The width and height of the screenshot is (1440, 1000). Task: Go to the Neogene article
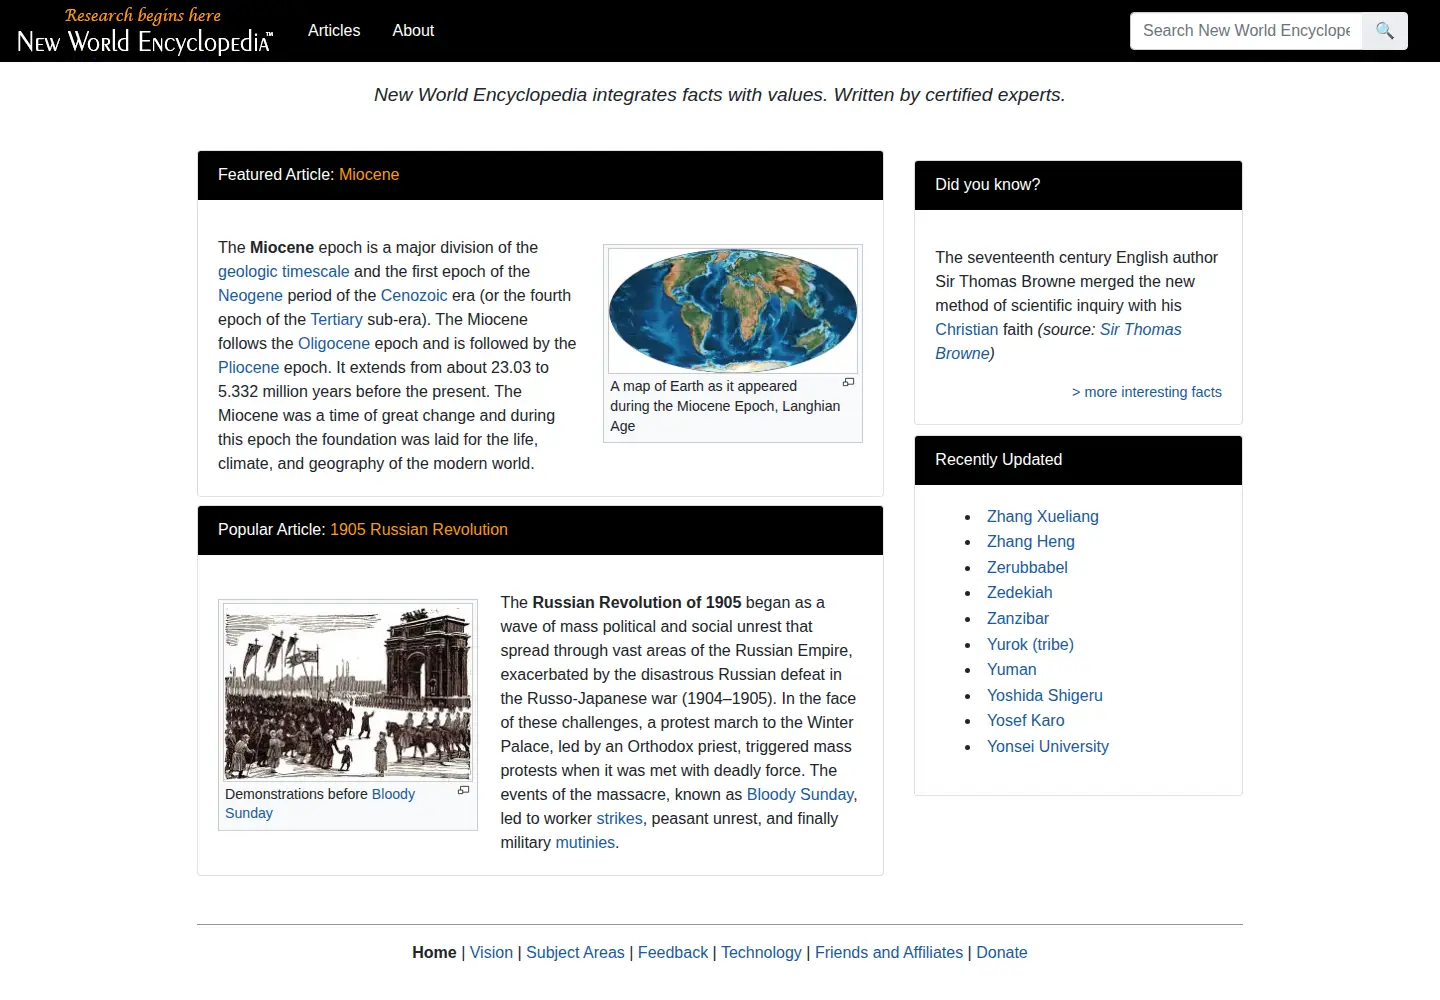(x=250, y=296)
